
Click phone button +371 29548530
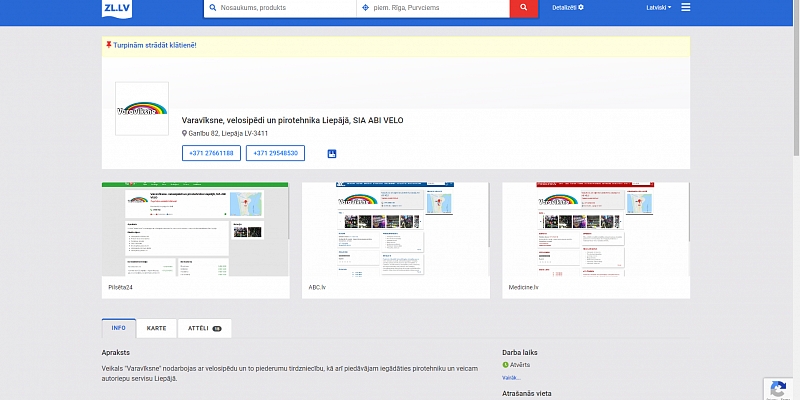tap(275, 153)
